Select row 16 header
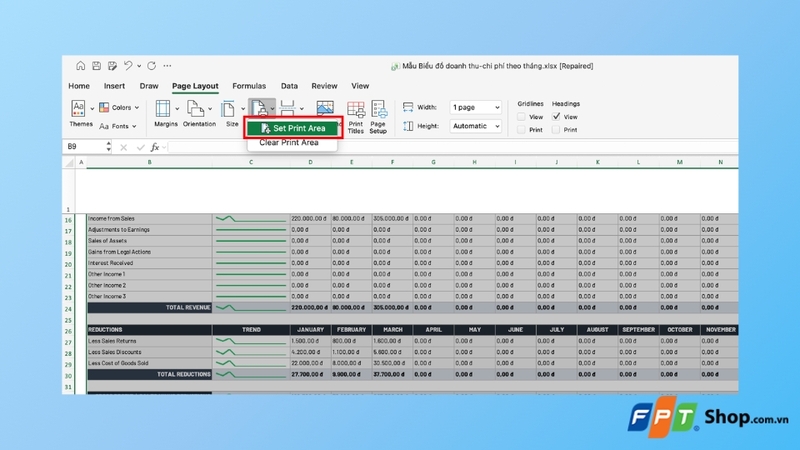 (x=68, y=220)
